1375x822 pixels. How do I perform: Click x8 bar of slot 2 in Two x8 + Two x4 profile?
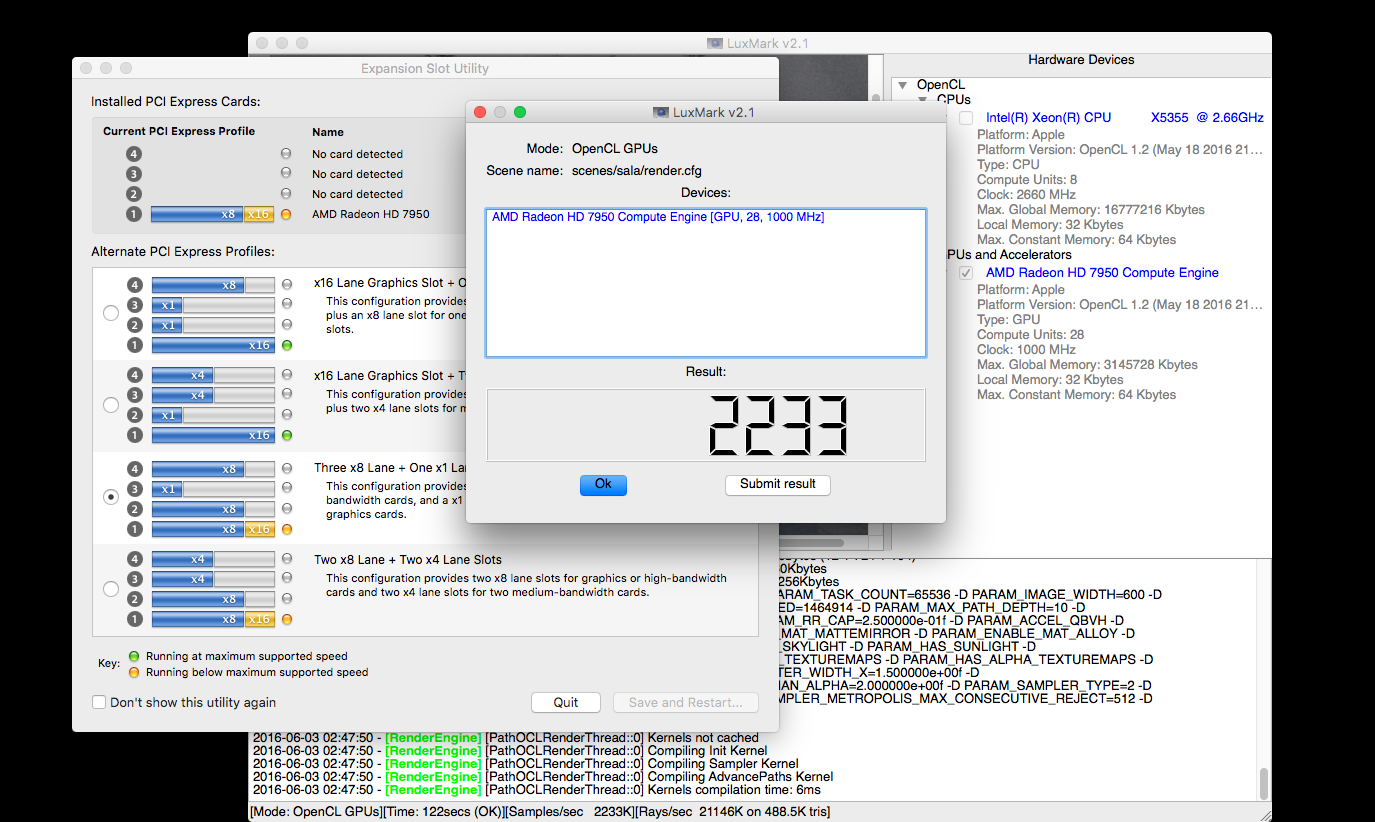tap(198, 599)
